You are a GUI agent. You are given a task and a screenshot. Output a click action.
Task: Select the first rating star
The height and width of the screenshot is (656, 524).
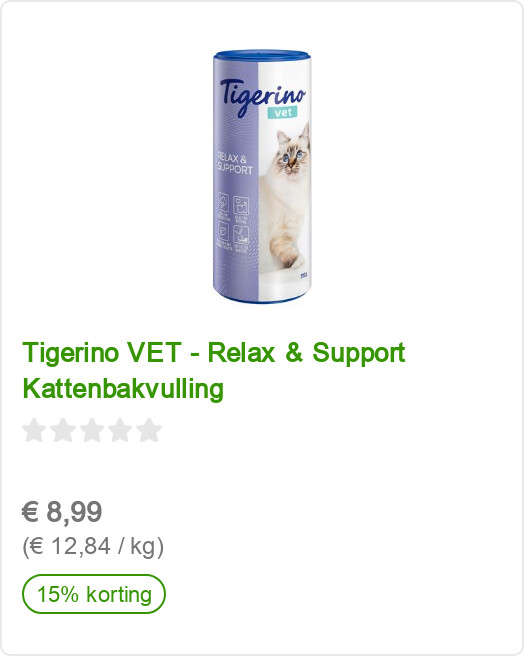pyautogui.click(x=34, y=430)
